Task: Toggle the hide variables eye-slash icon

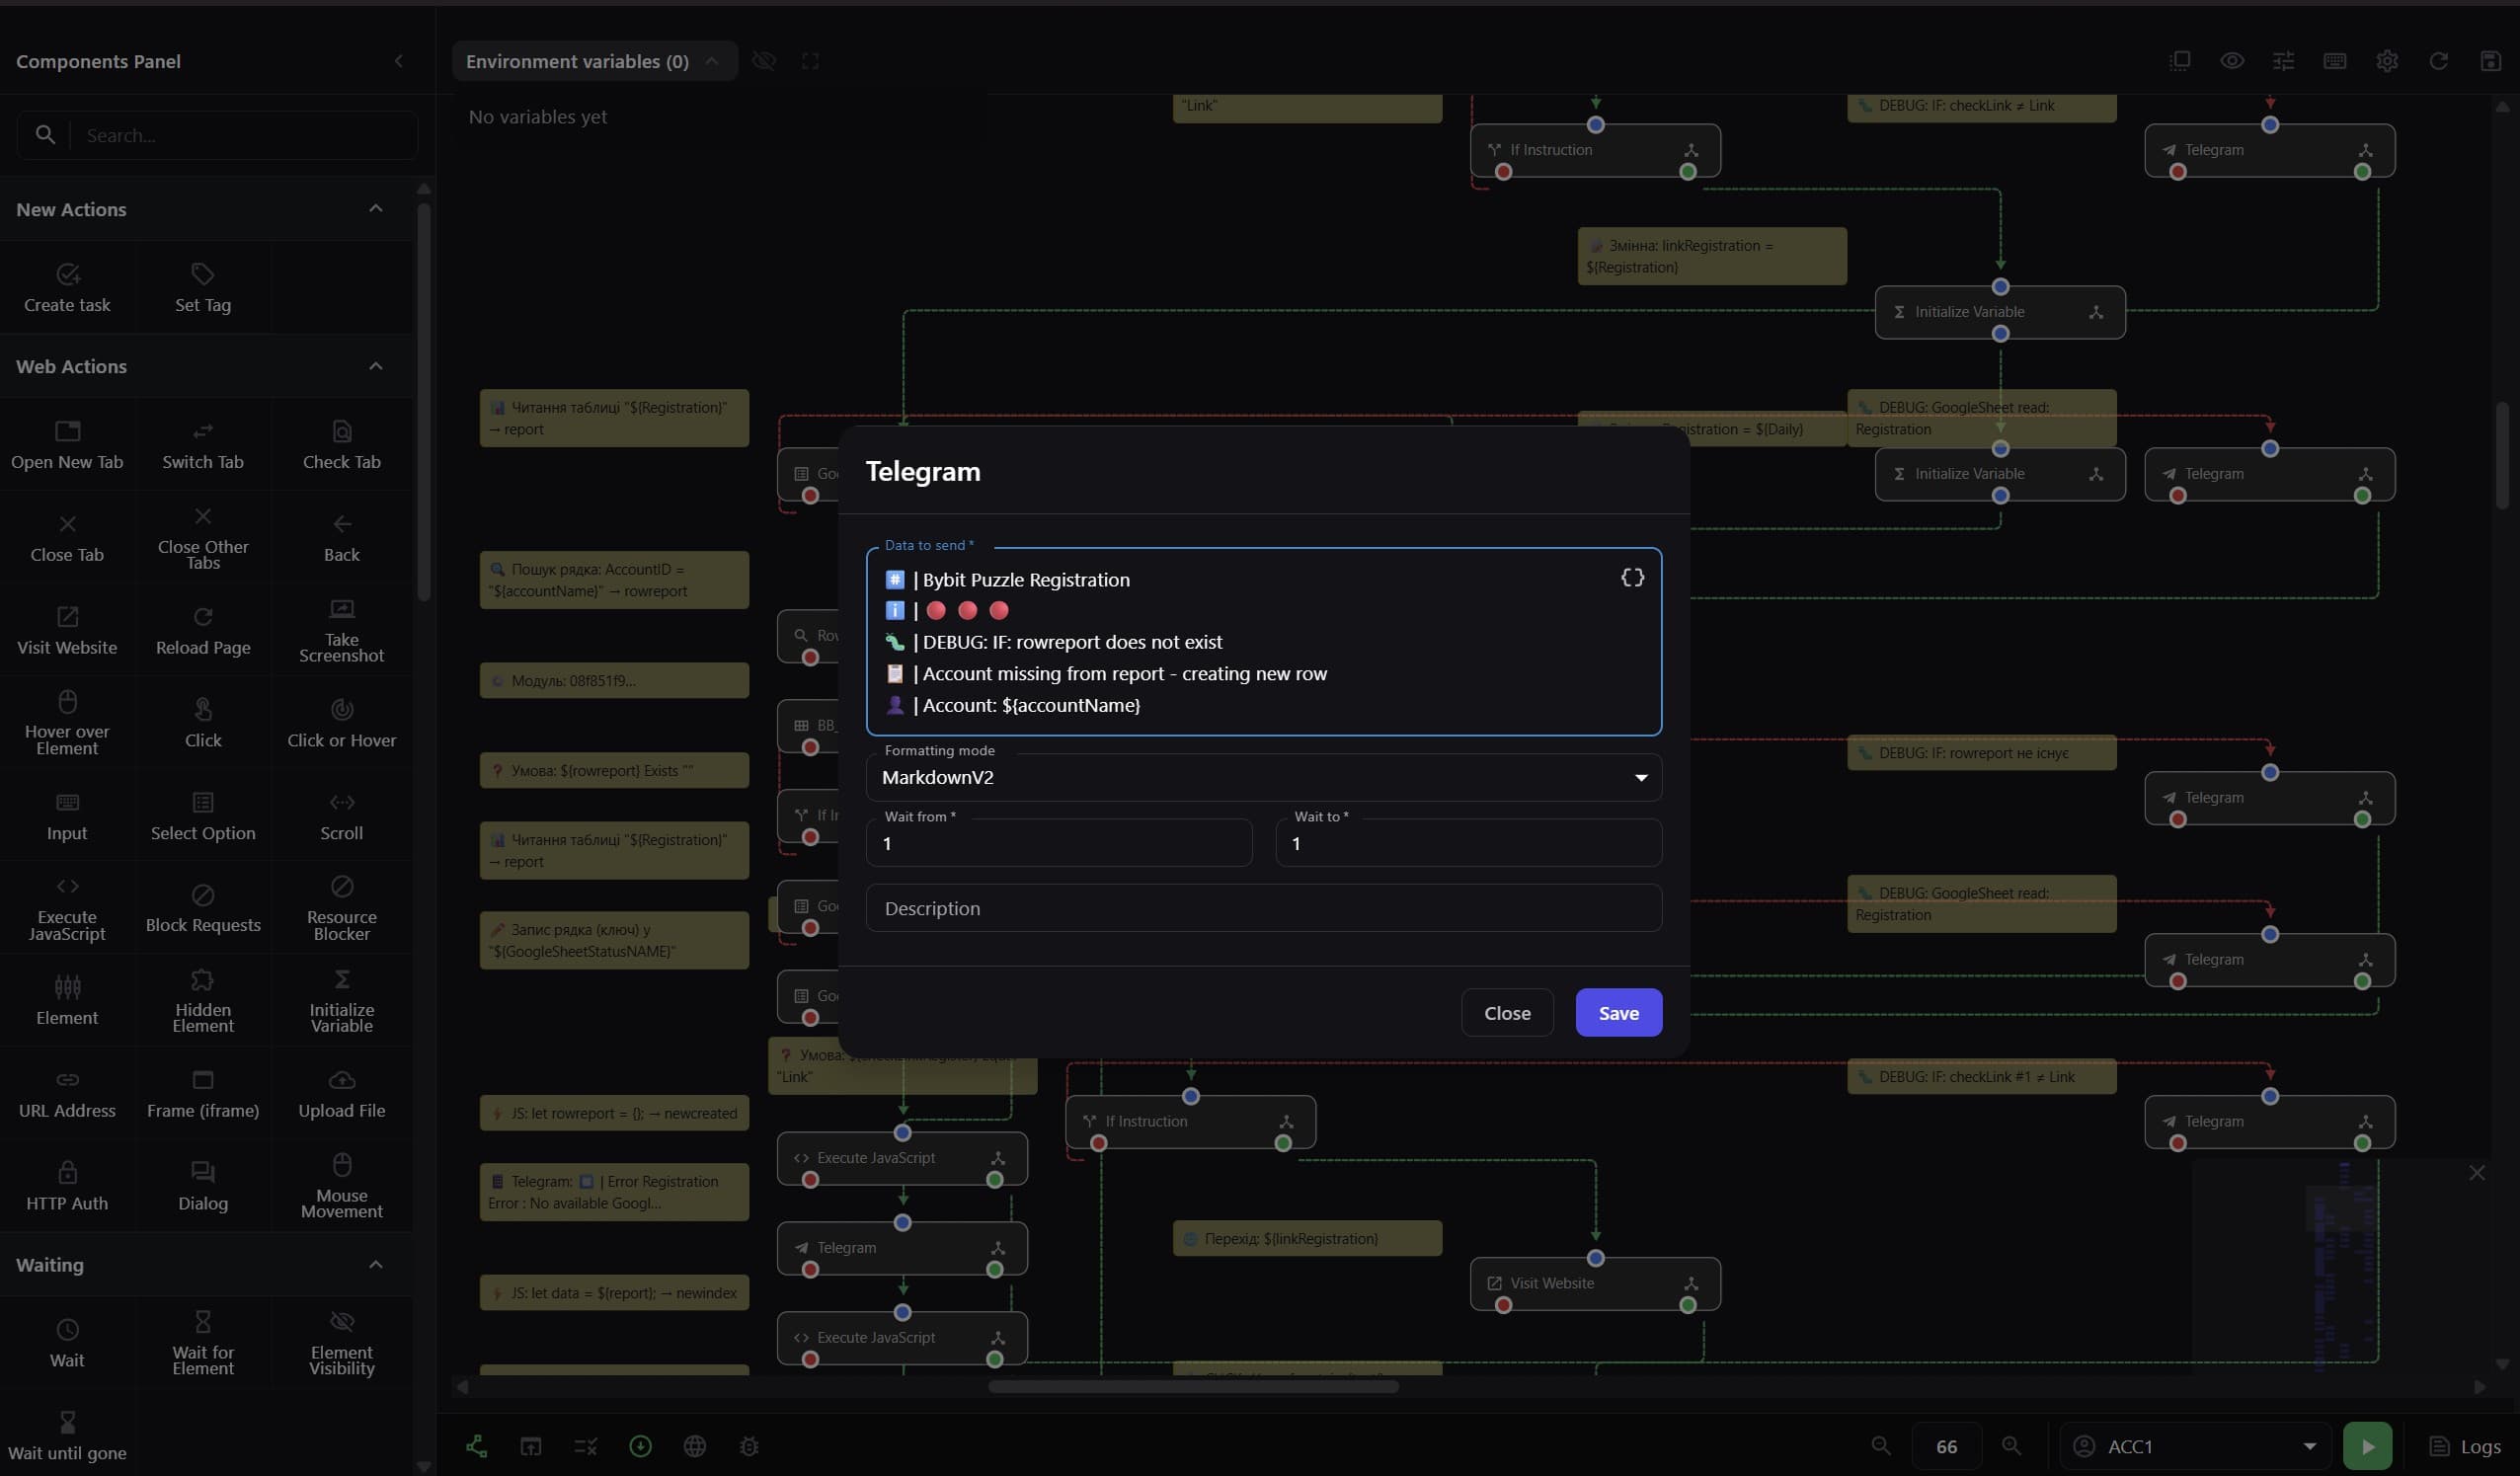Action: [764, 61]
